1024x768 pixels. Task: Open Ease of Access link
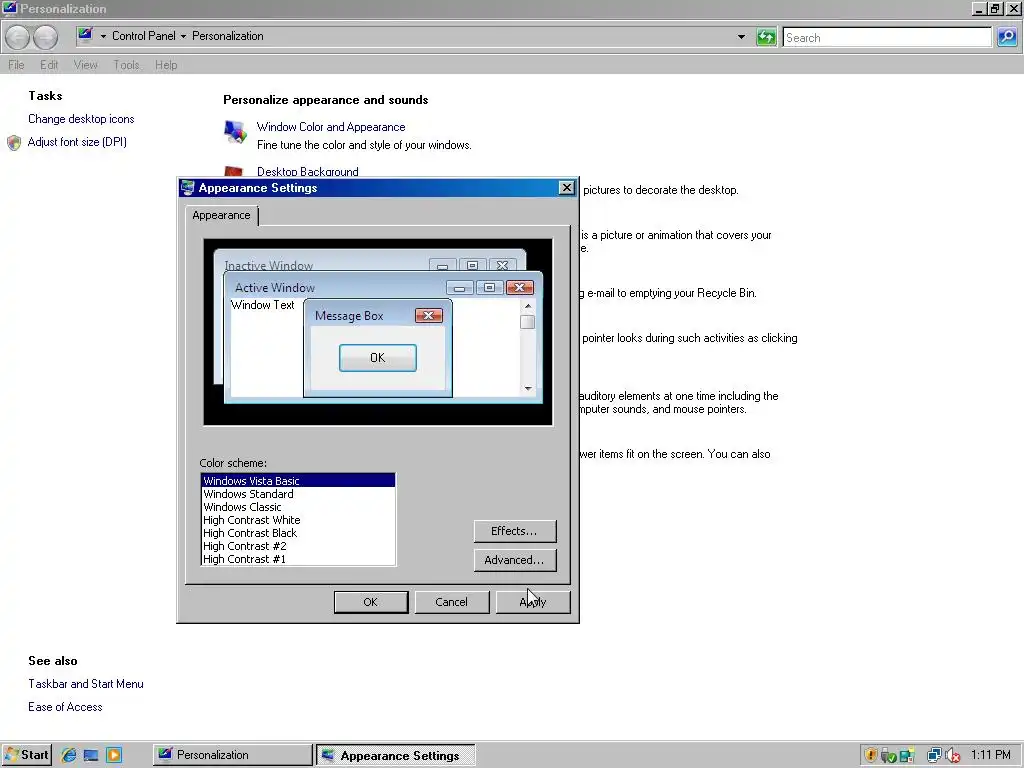[65, 707]
